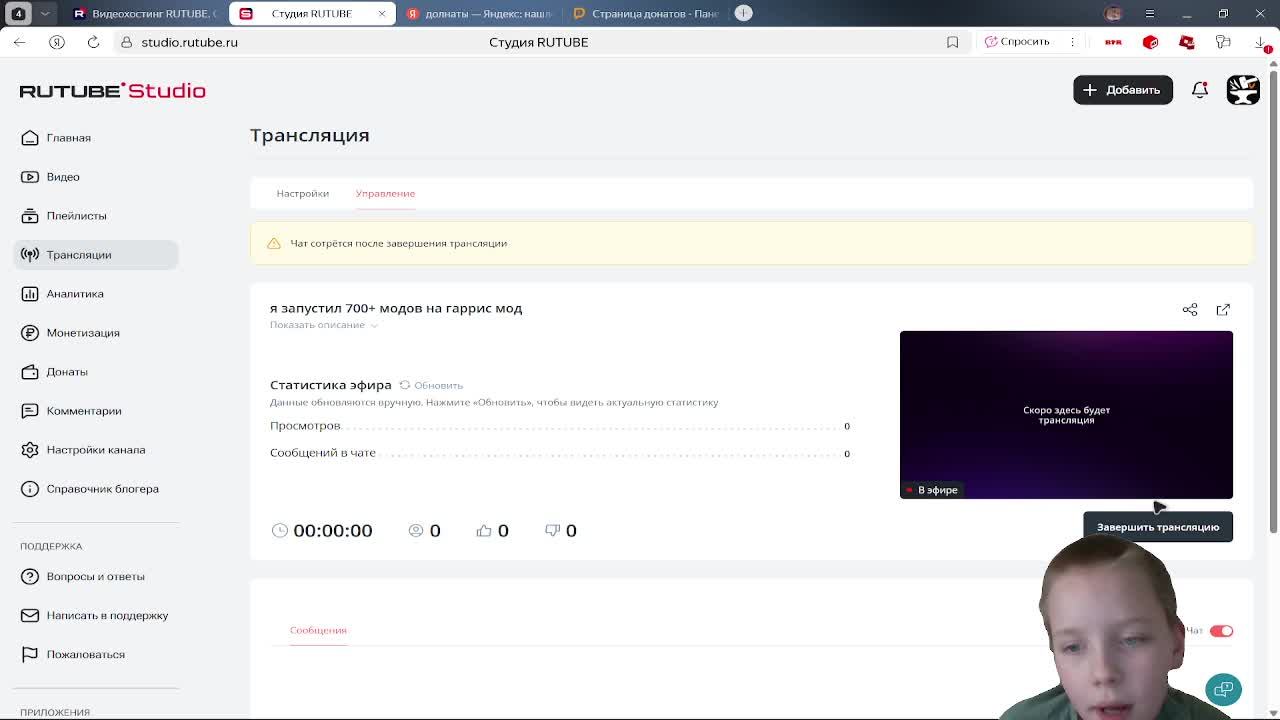Click the stream title text
The image size is (1280, 720).
coord(396,308)
